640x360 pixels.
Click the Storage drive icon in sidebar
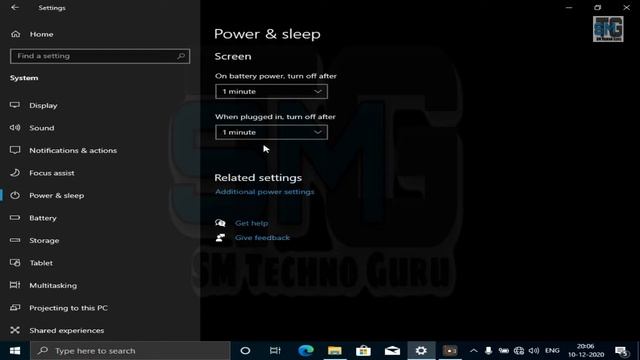tap(15, 240)
